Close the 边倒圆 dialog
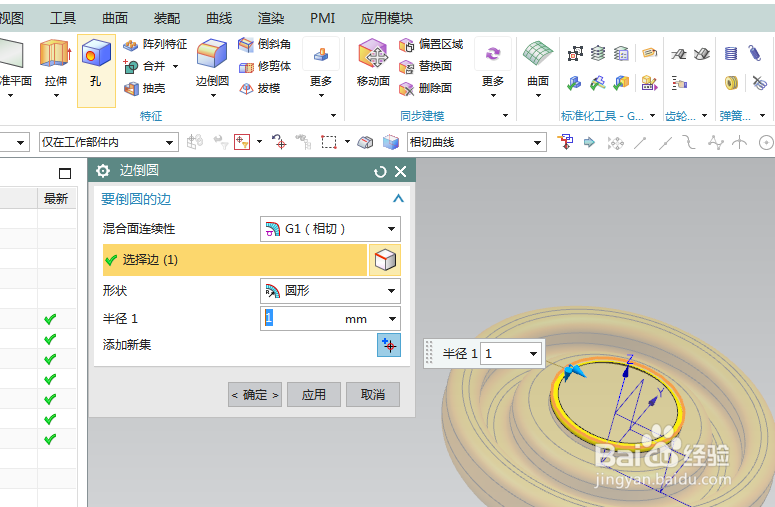 400,171
